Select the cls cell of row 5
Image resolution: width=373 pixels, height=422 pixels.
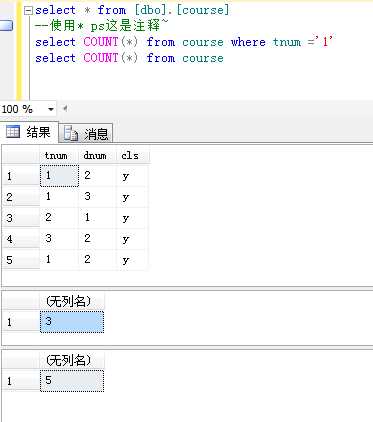132,260
